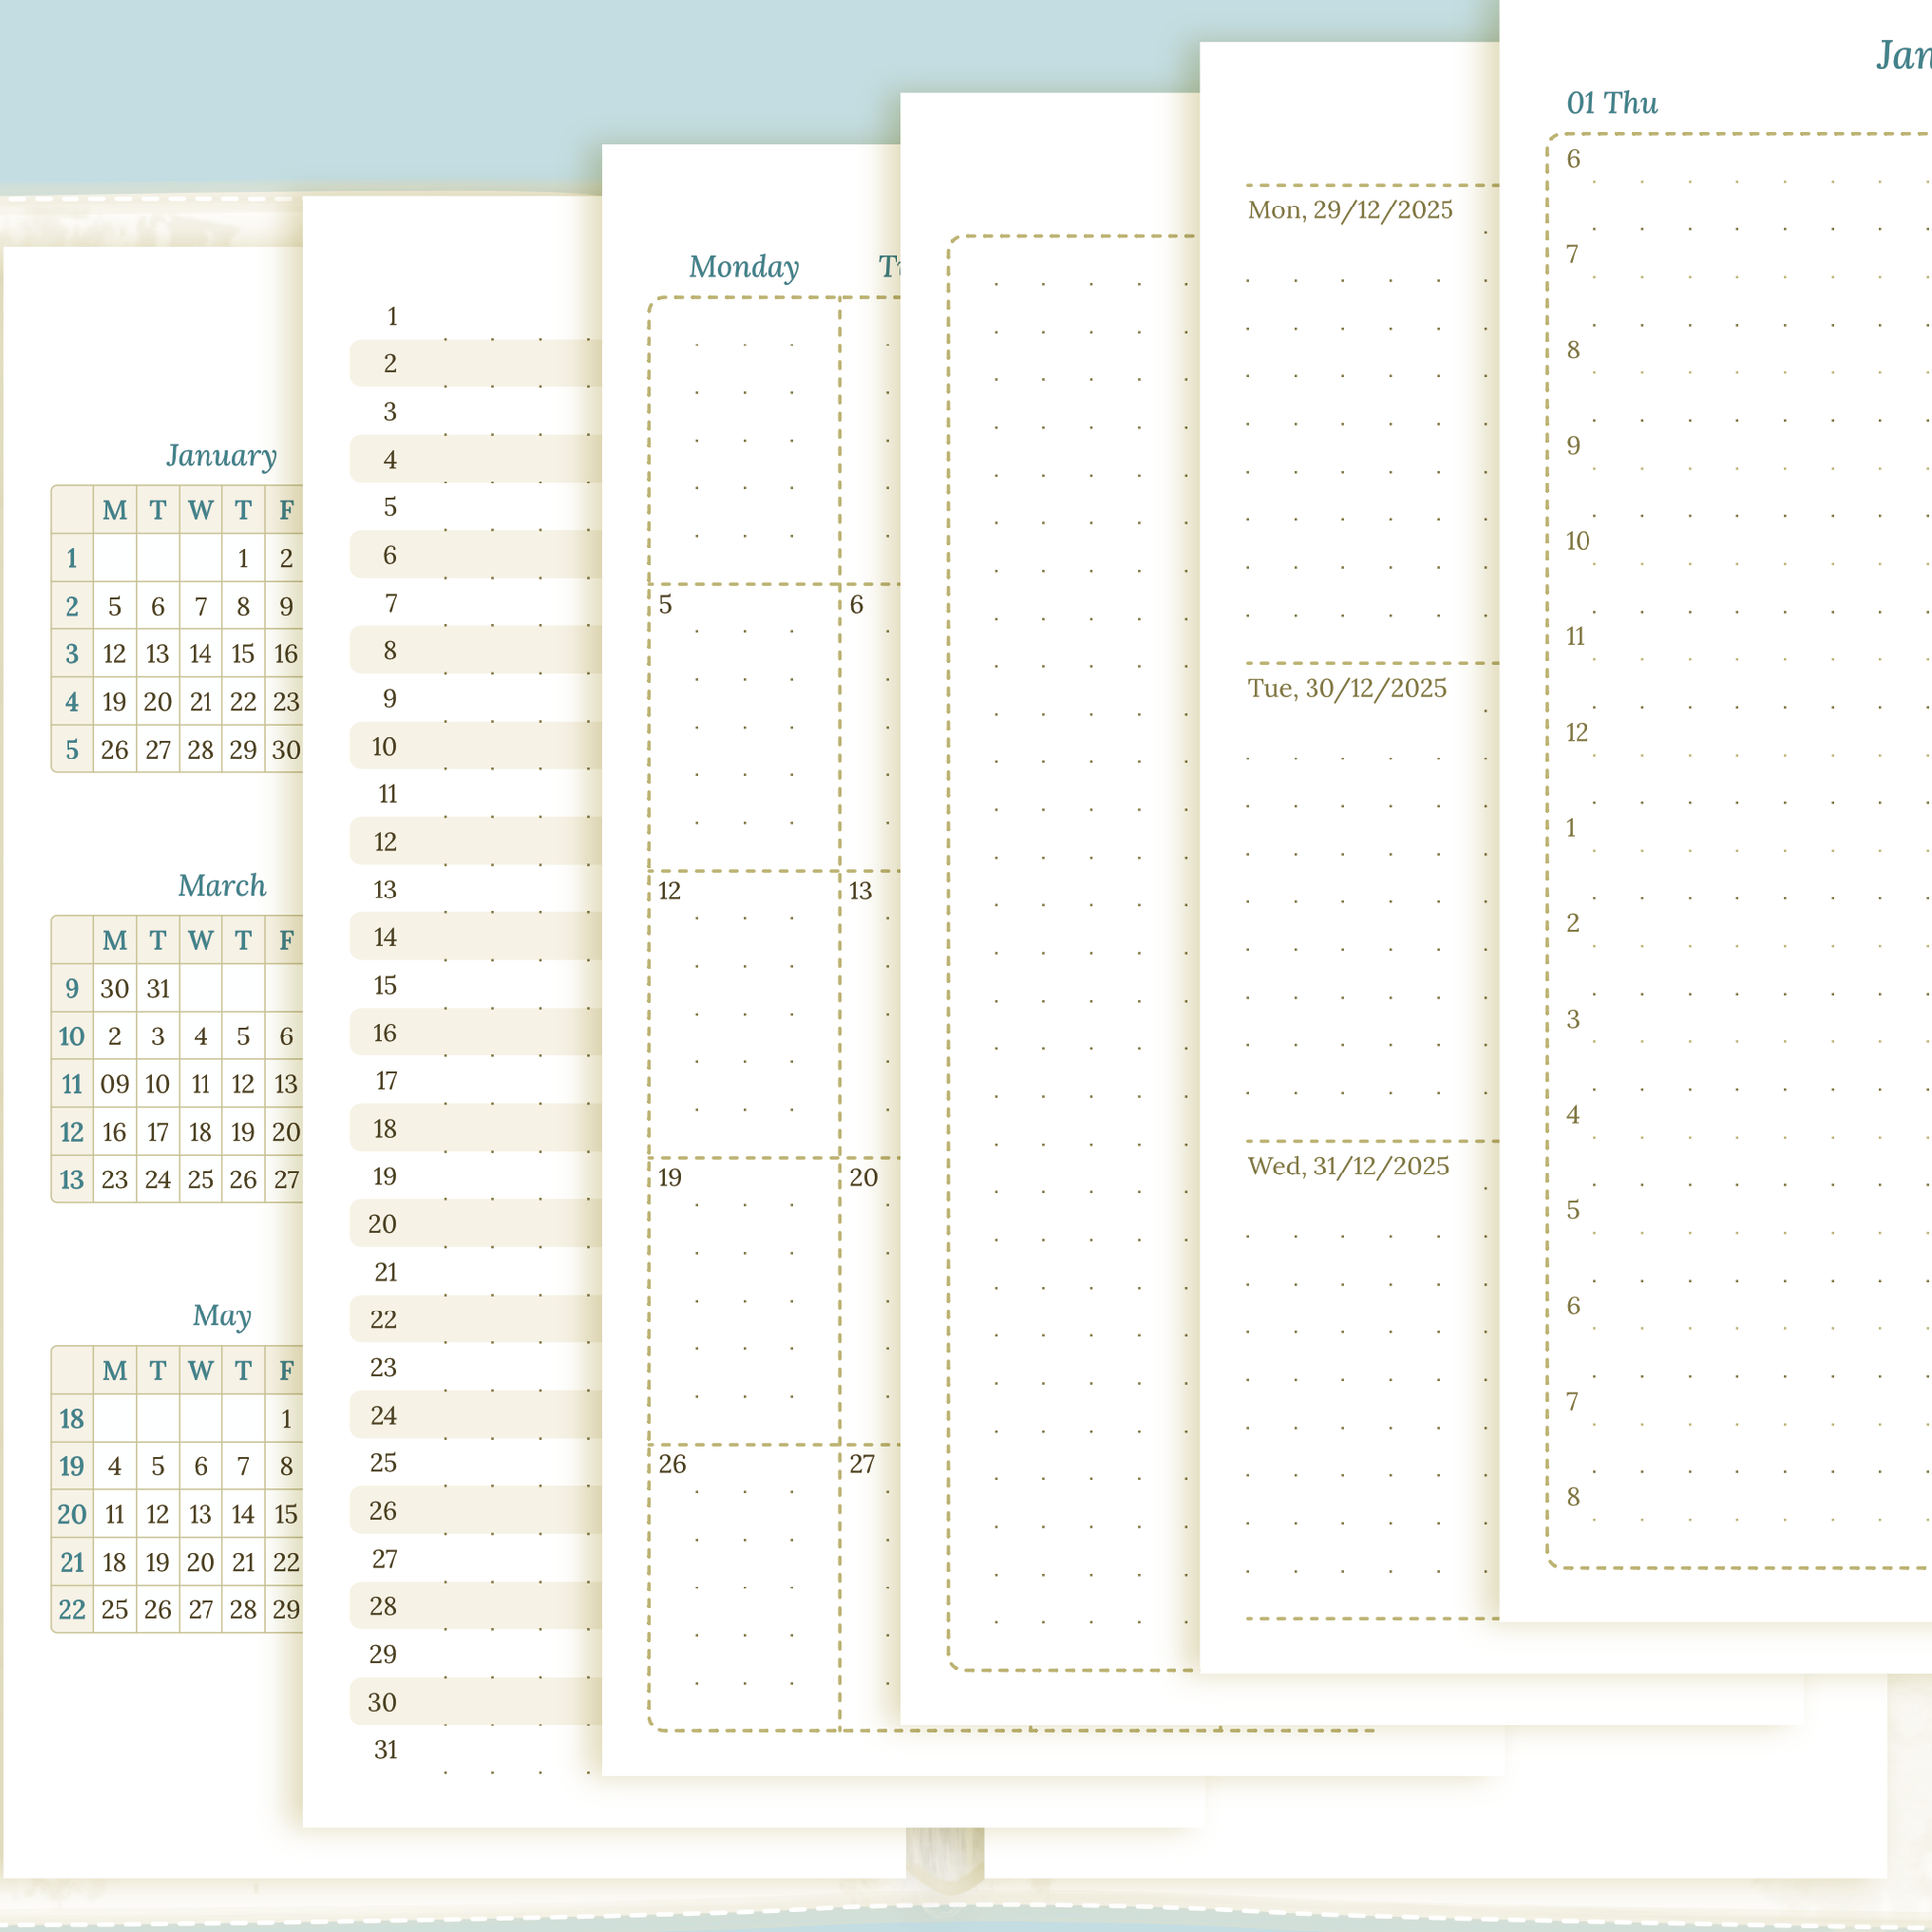Image resolution: width=1932 pixels, height=1932 pixels.
Task: Select week 20 in the May calendar
Action: [x=72, y=1514]
